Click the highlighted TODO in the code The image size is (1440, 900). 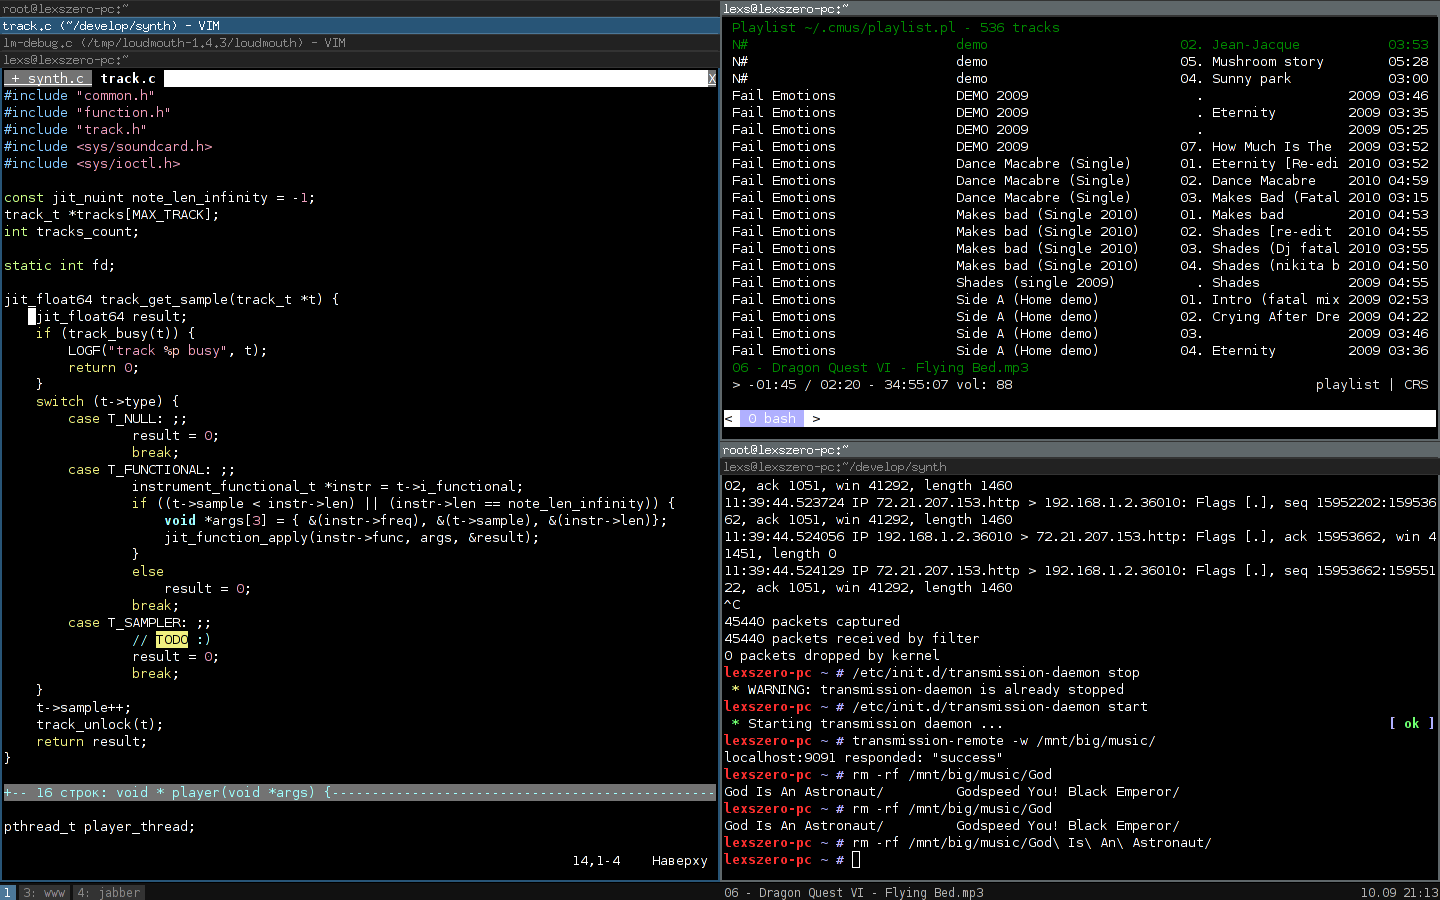(172, 639)
